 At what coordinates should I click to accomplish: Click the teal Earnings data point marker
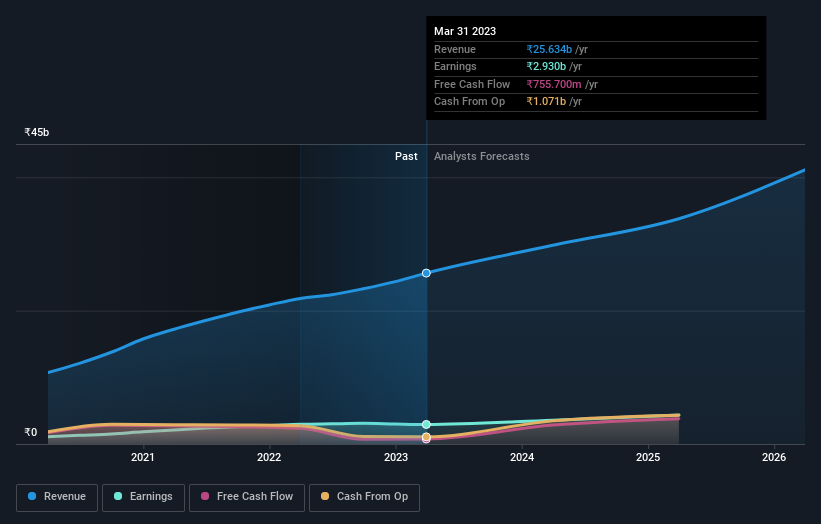pos(426,425)
